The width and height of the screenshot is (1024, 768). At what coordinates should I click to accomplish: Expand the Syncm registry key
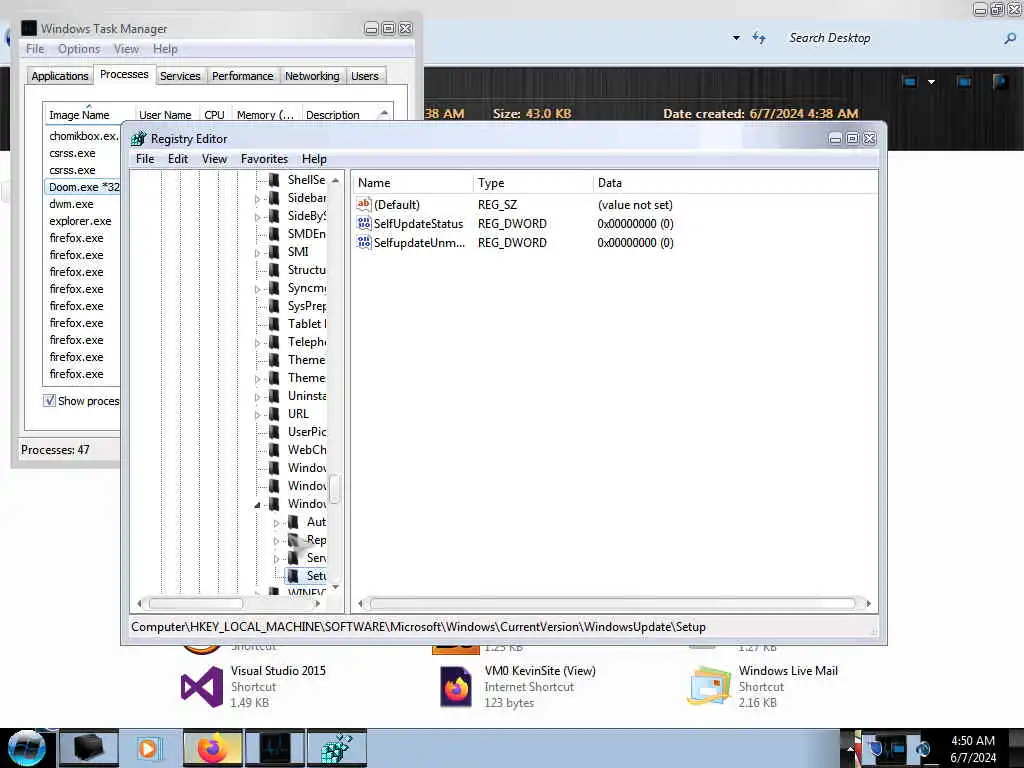pos(257,289)
